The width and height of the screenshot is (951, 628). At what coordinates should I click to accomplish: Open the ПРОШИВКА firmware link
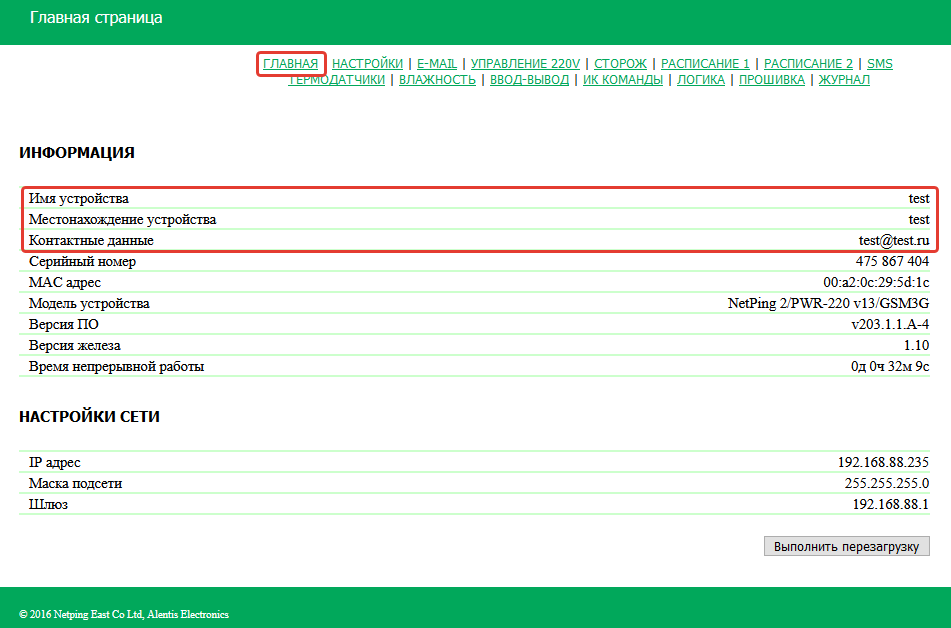[771, 80]
